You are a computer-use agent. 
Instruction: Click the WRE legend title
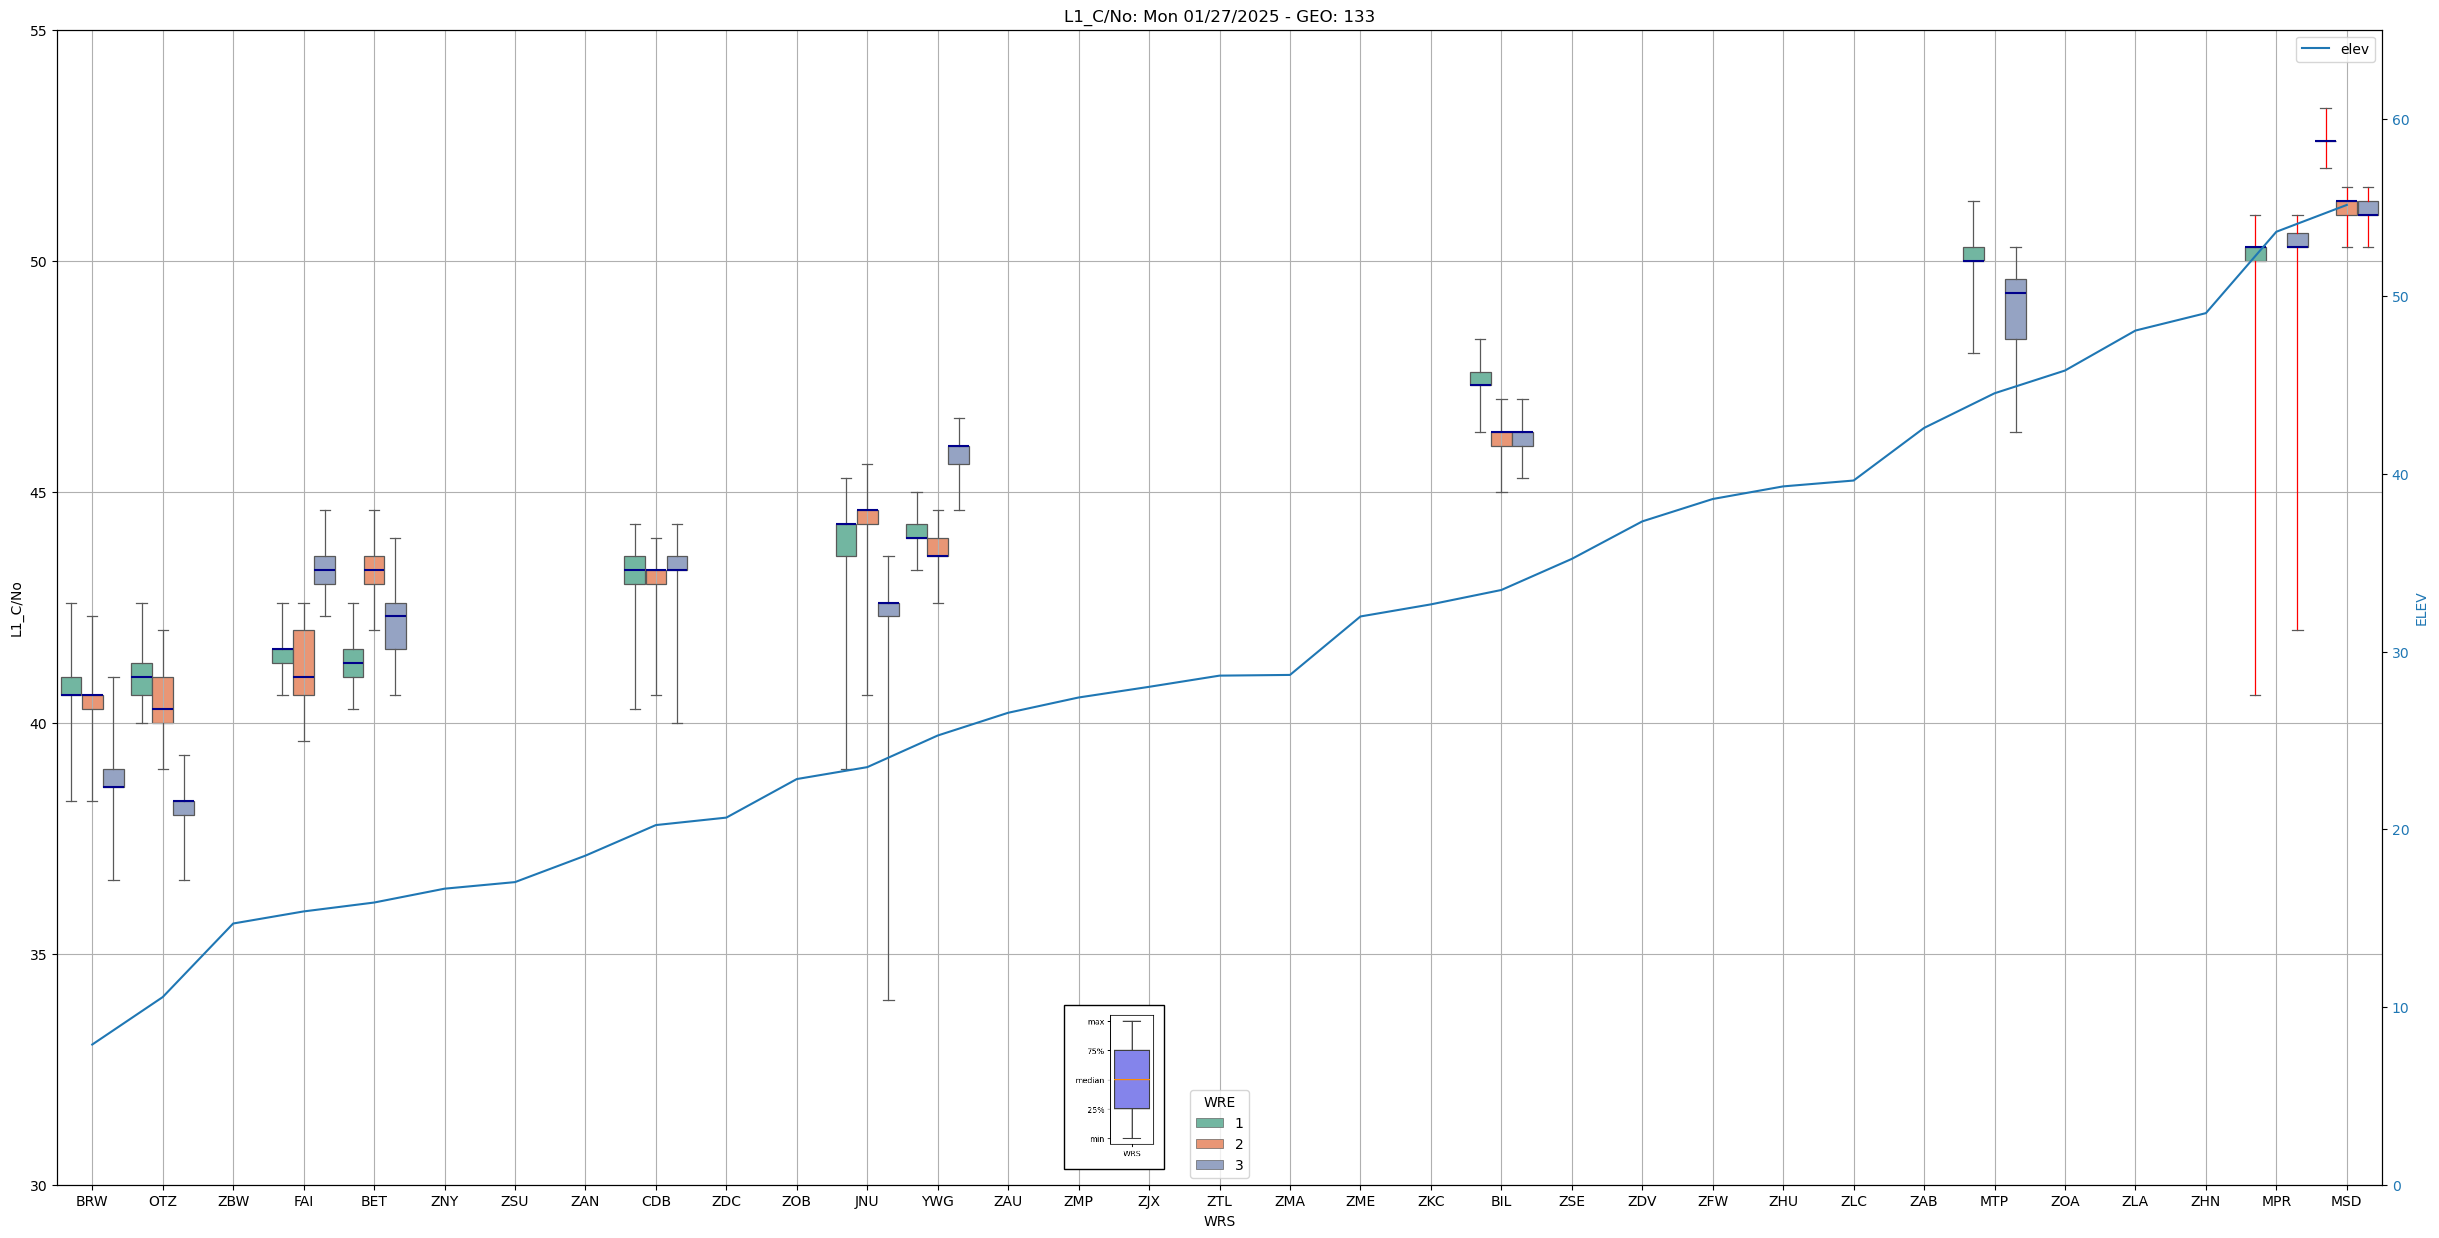coord(1219,1102)
